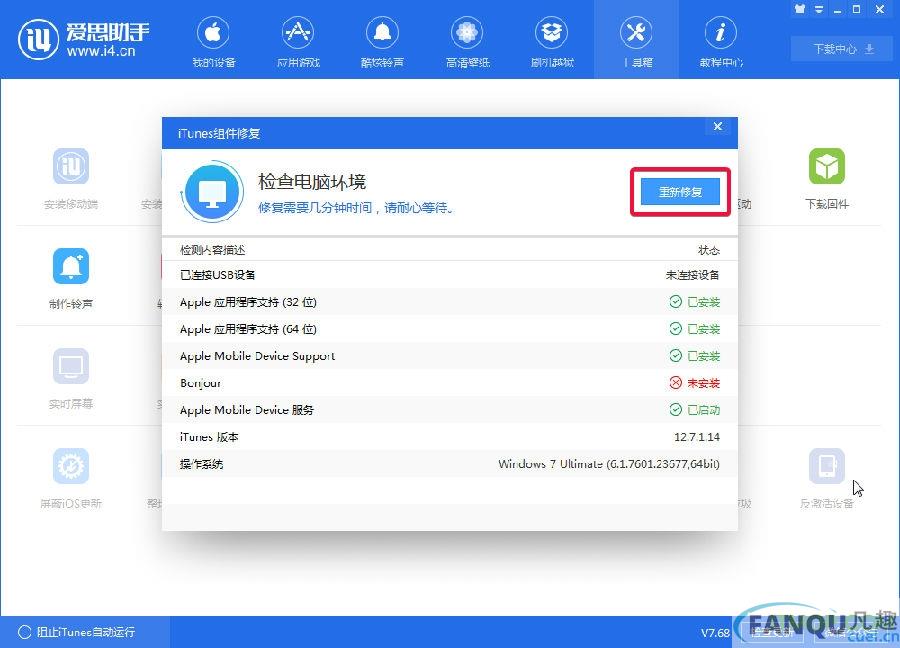Click the www.i4.cn website text

pos(101,51)
